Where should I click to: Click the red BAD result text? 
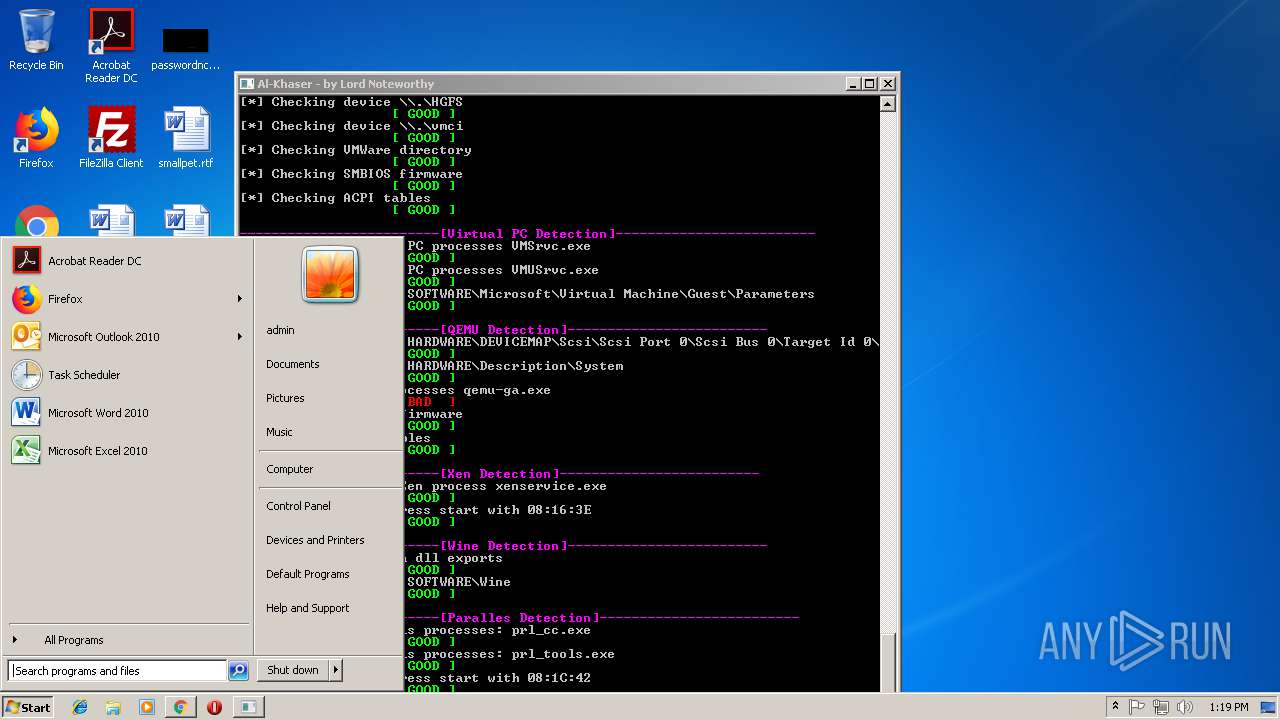pyautogui.click(x=420, y=402)
